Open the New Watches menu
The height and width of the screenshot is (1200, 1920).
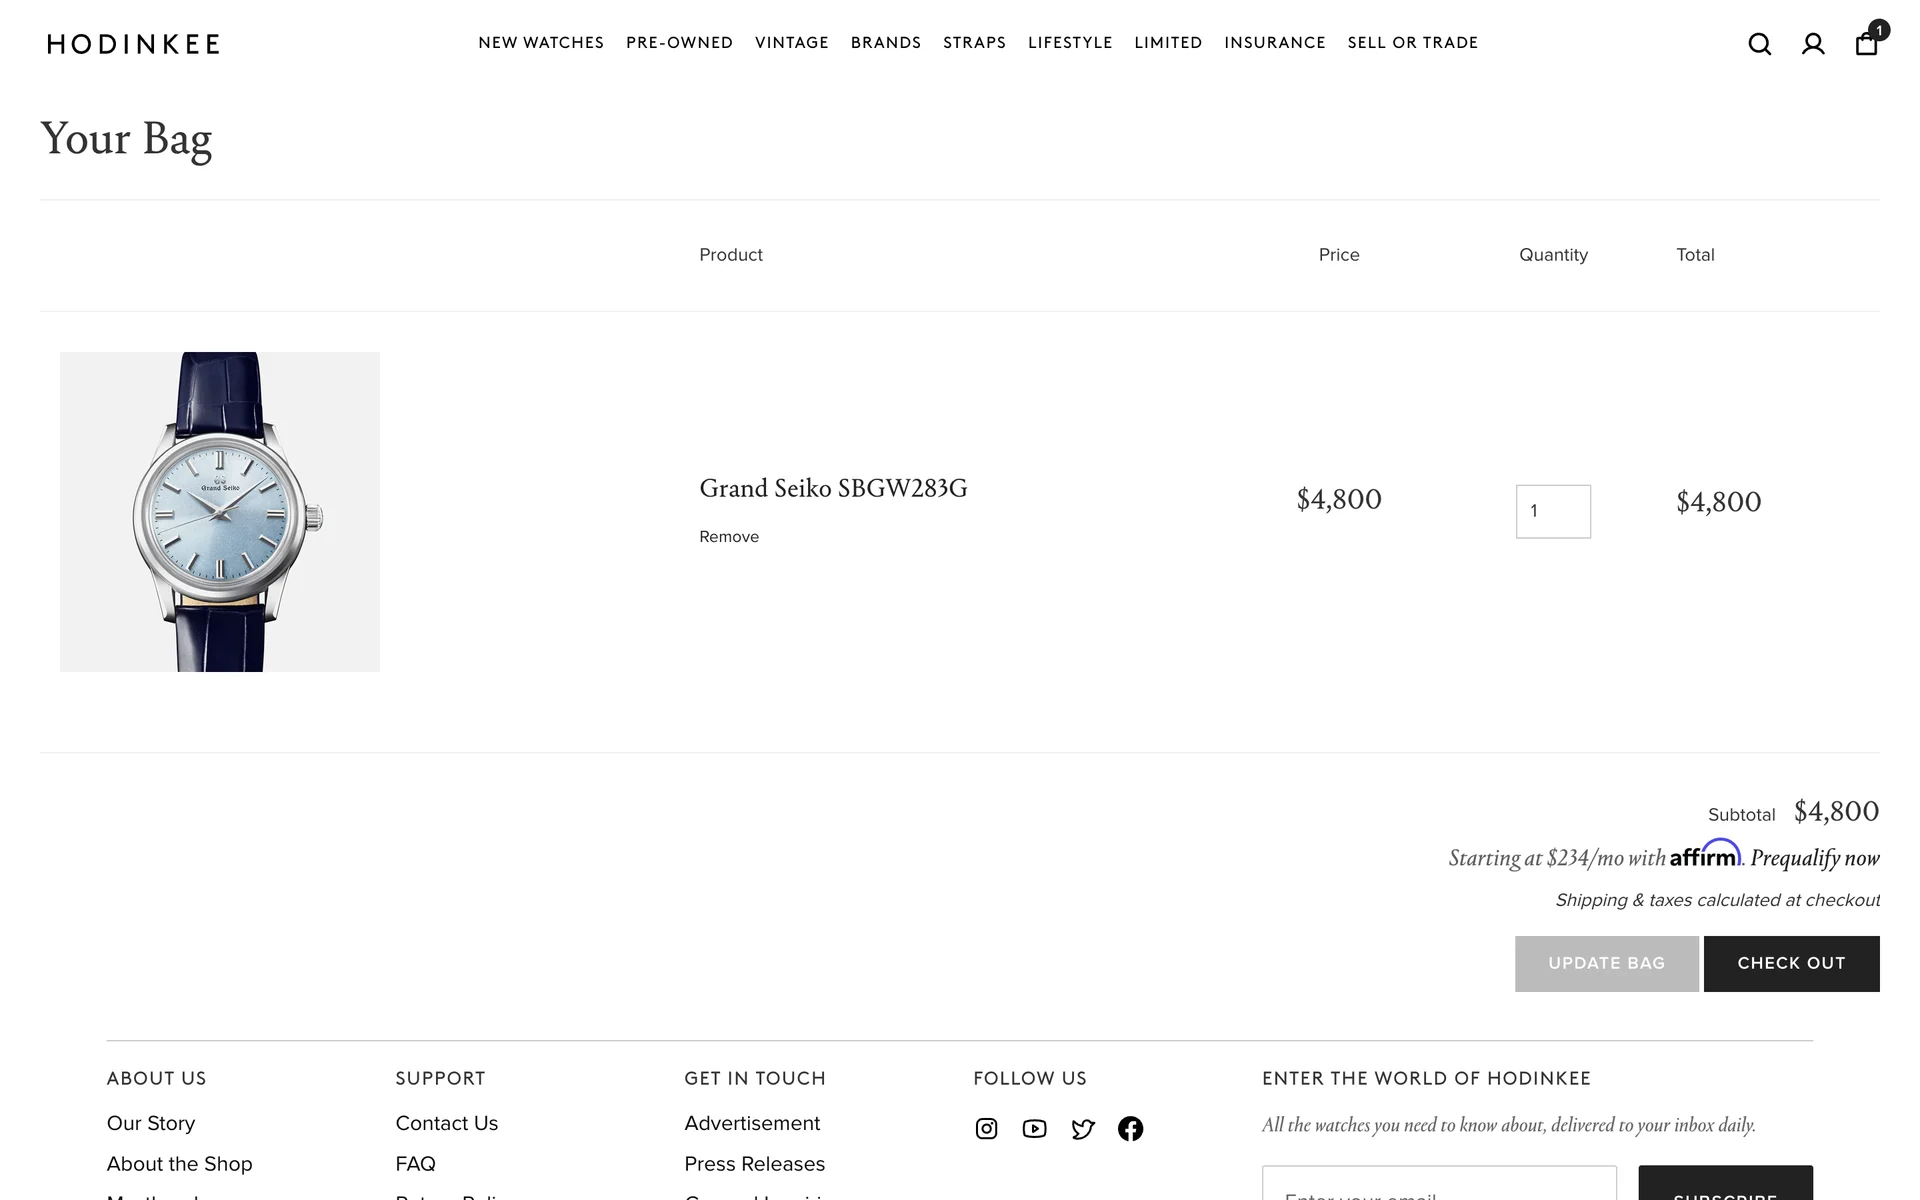pos(541,43)
